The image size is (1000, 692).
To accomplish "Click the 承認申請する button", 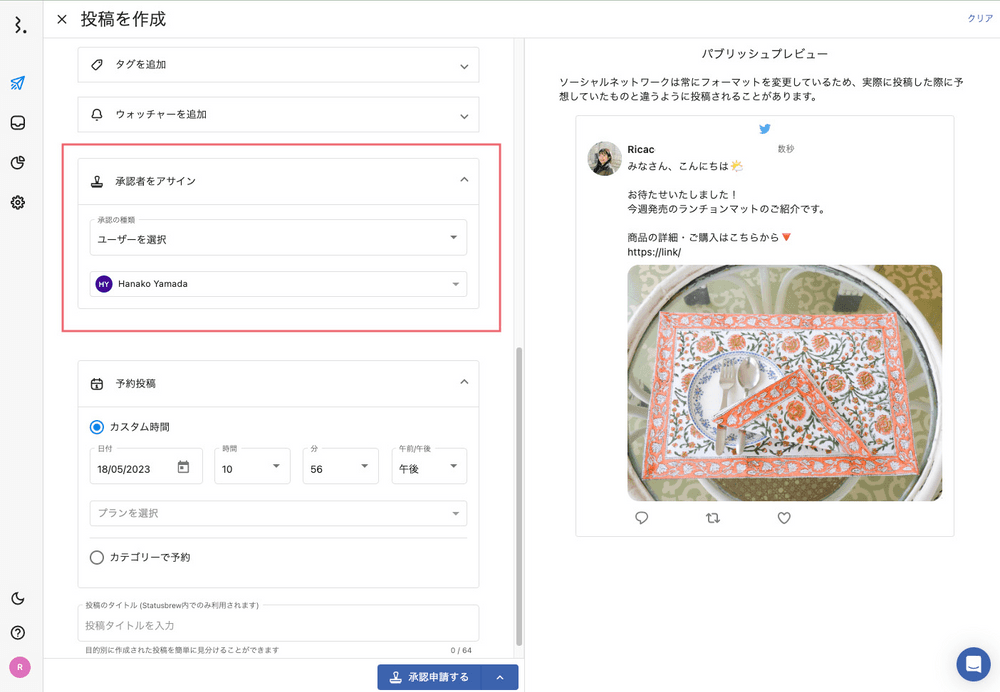I will pos(429,677).
